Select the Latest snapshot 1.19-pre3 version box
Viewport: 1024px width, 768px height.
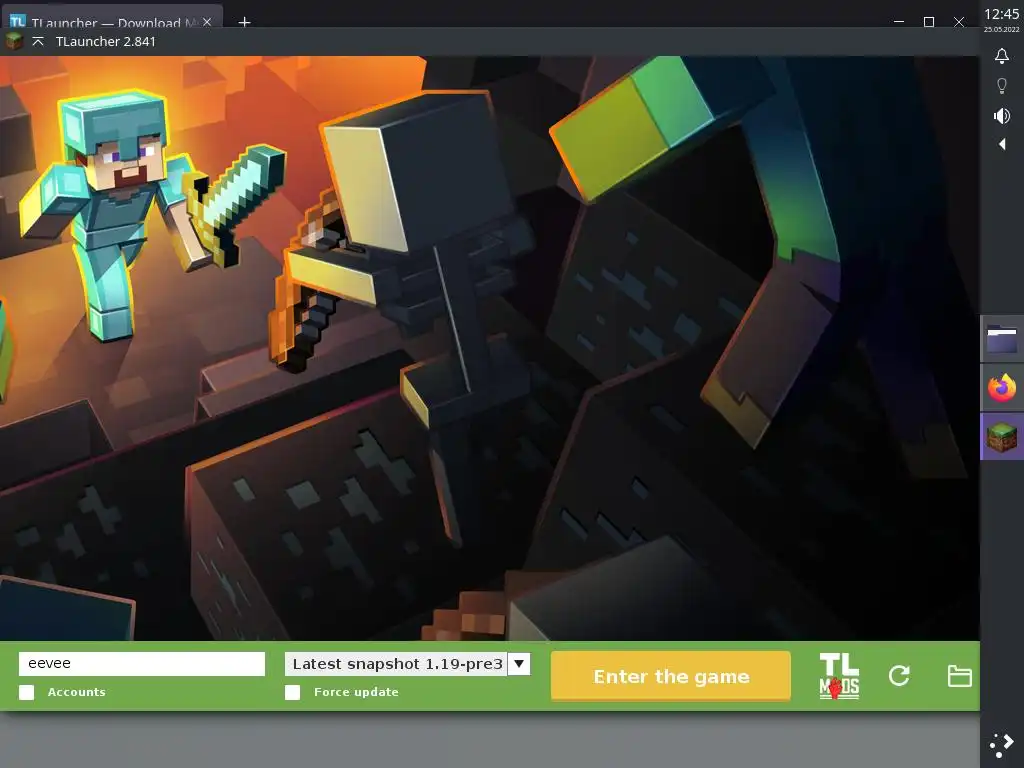coord(396,664)
